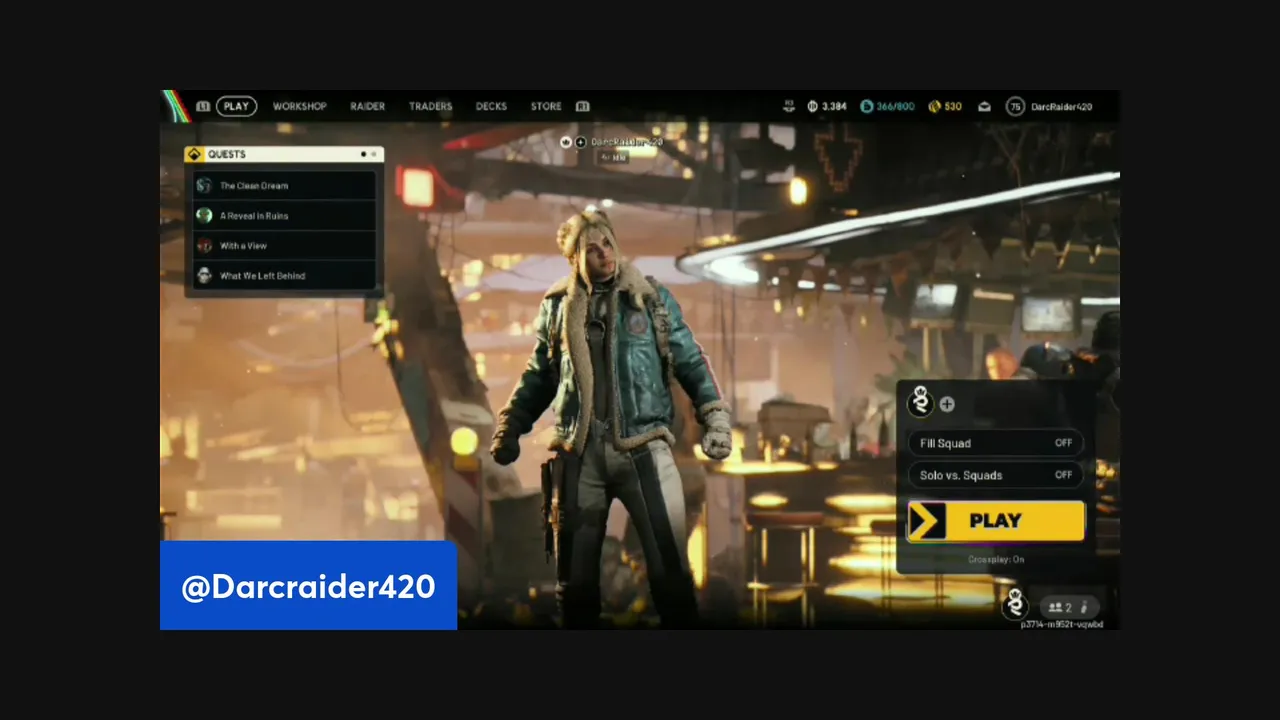Click the Crossplay: On label
This screenshot has height=720, width=1280.
996,559
